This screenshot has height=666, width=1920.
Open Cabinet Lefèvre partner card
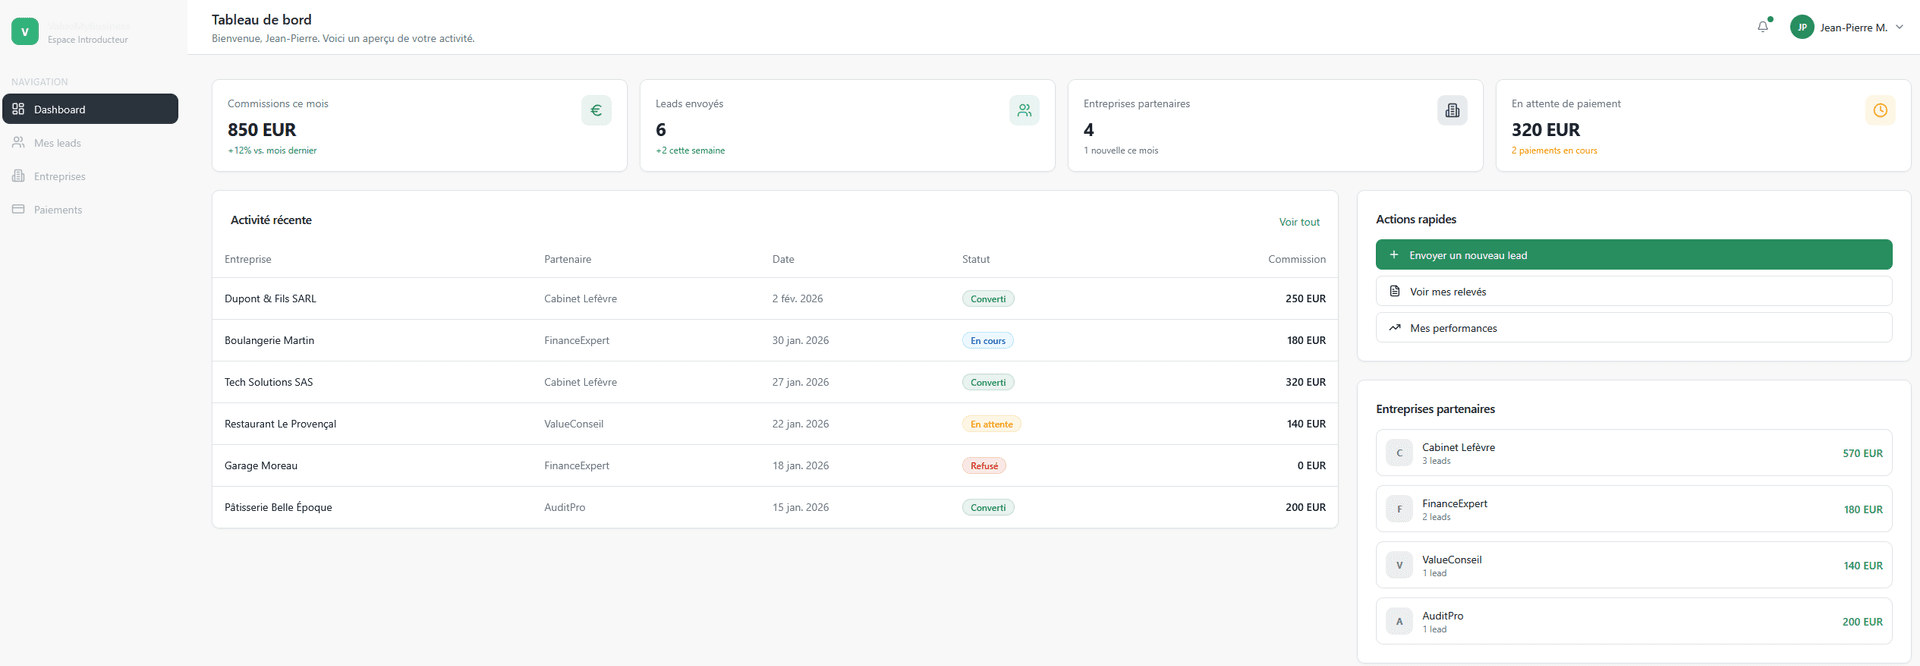pyautogui.click(x=1634, y=453)
